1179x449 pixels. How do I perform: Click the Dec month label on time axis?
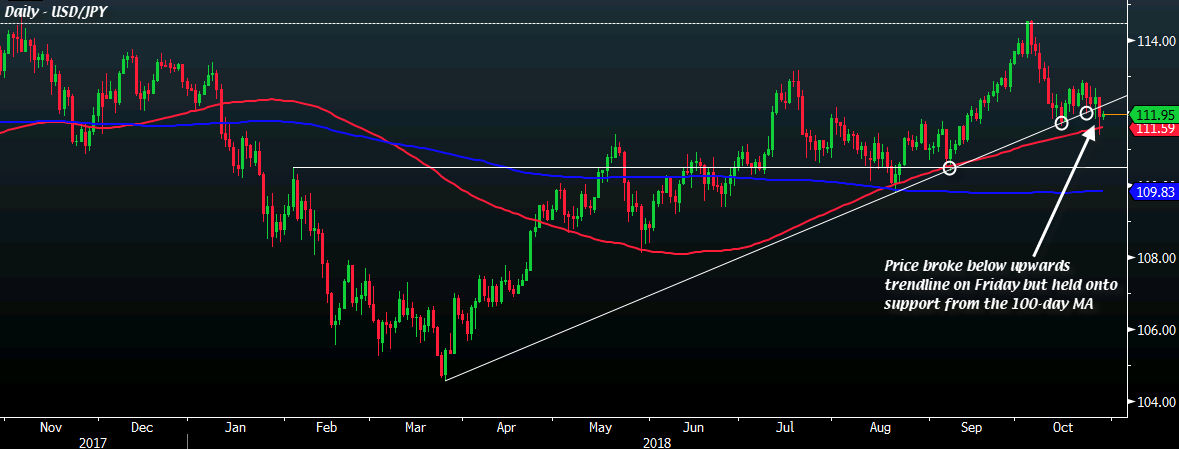pyautogui.click(x=141, y=427)
